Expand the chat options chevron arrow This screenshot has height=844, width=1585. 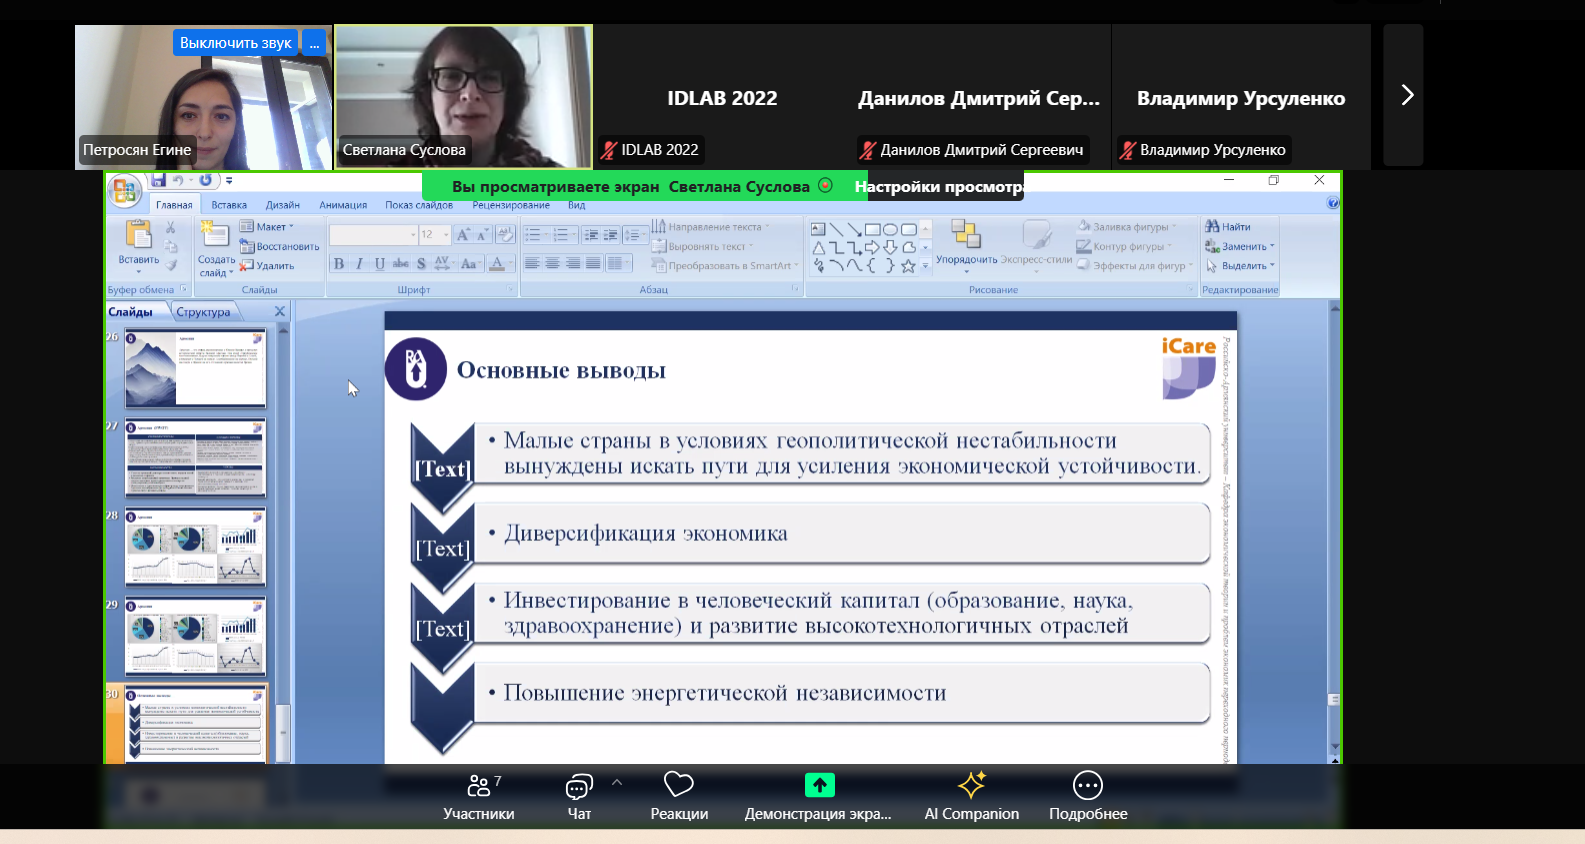[x=617, y=783]
